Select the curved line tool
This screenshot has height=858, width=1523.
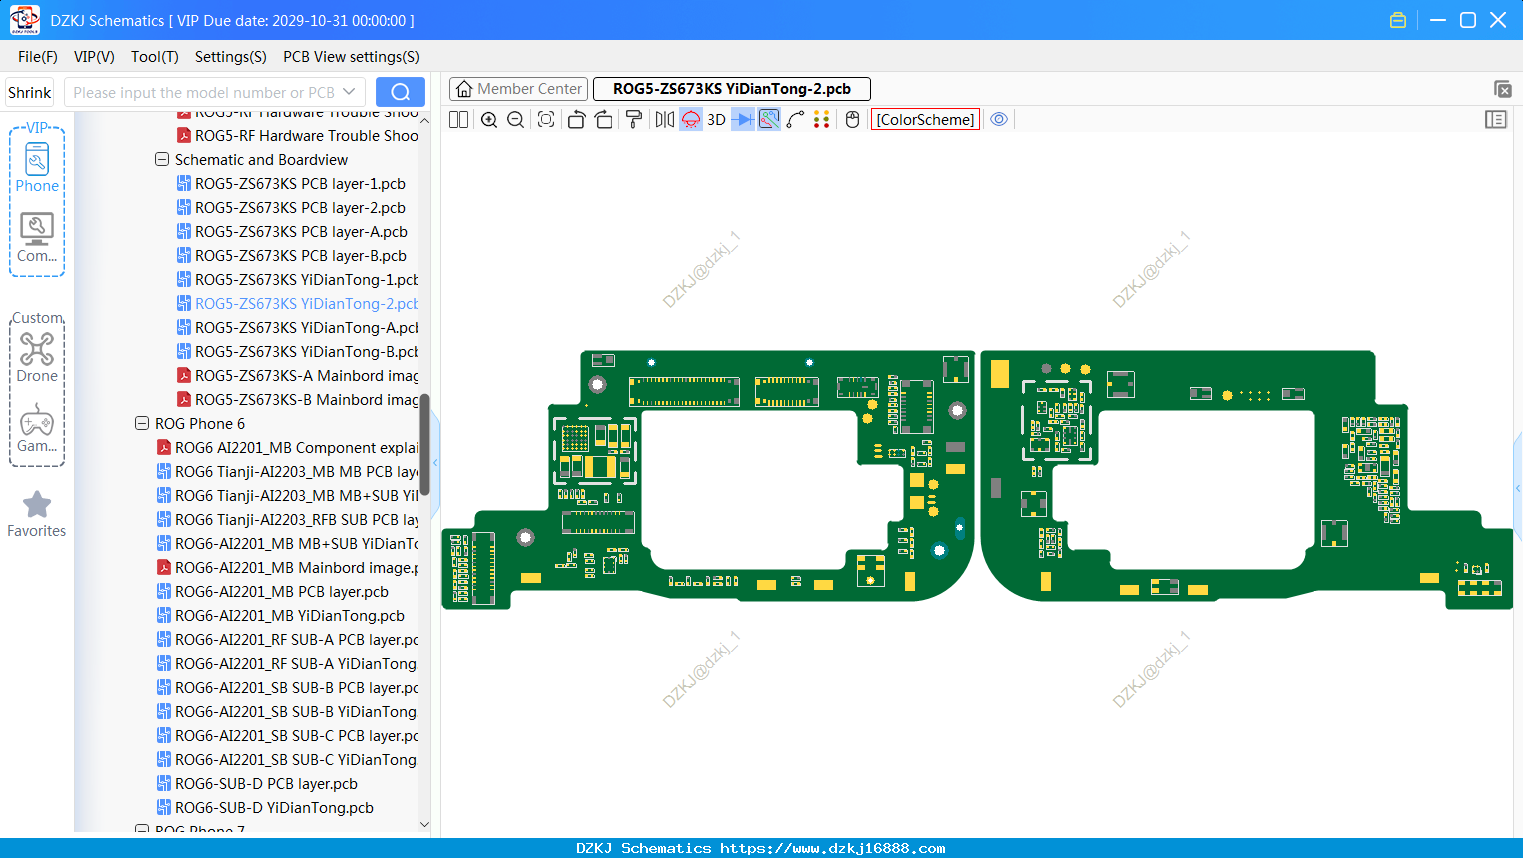click(x=795, y=120)
